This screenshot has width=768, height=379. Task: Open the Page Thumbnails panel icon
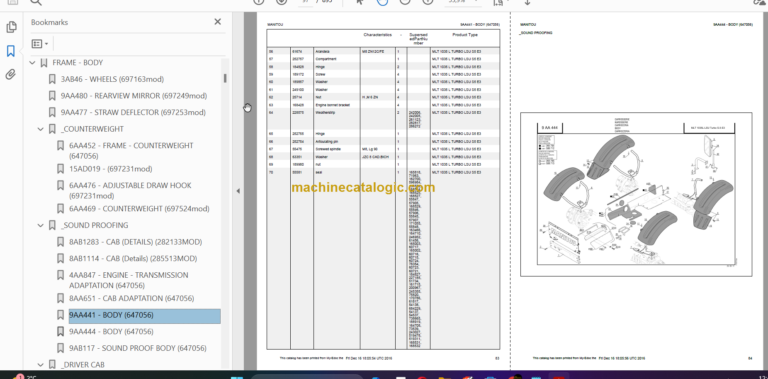click(x=11, y=27)
